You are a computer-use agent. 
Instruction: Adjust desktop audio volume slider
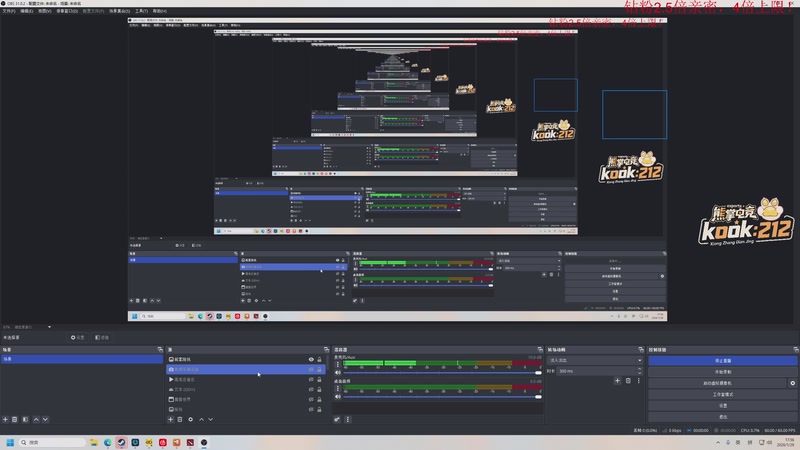tap(442, 396)
